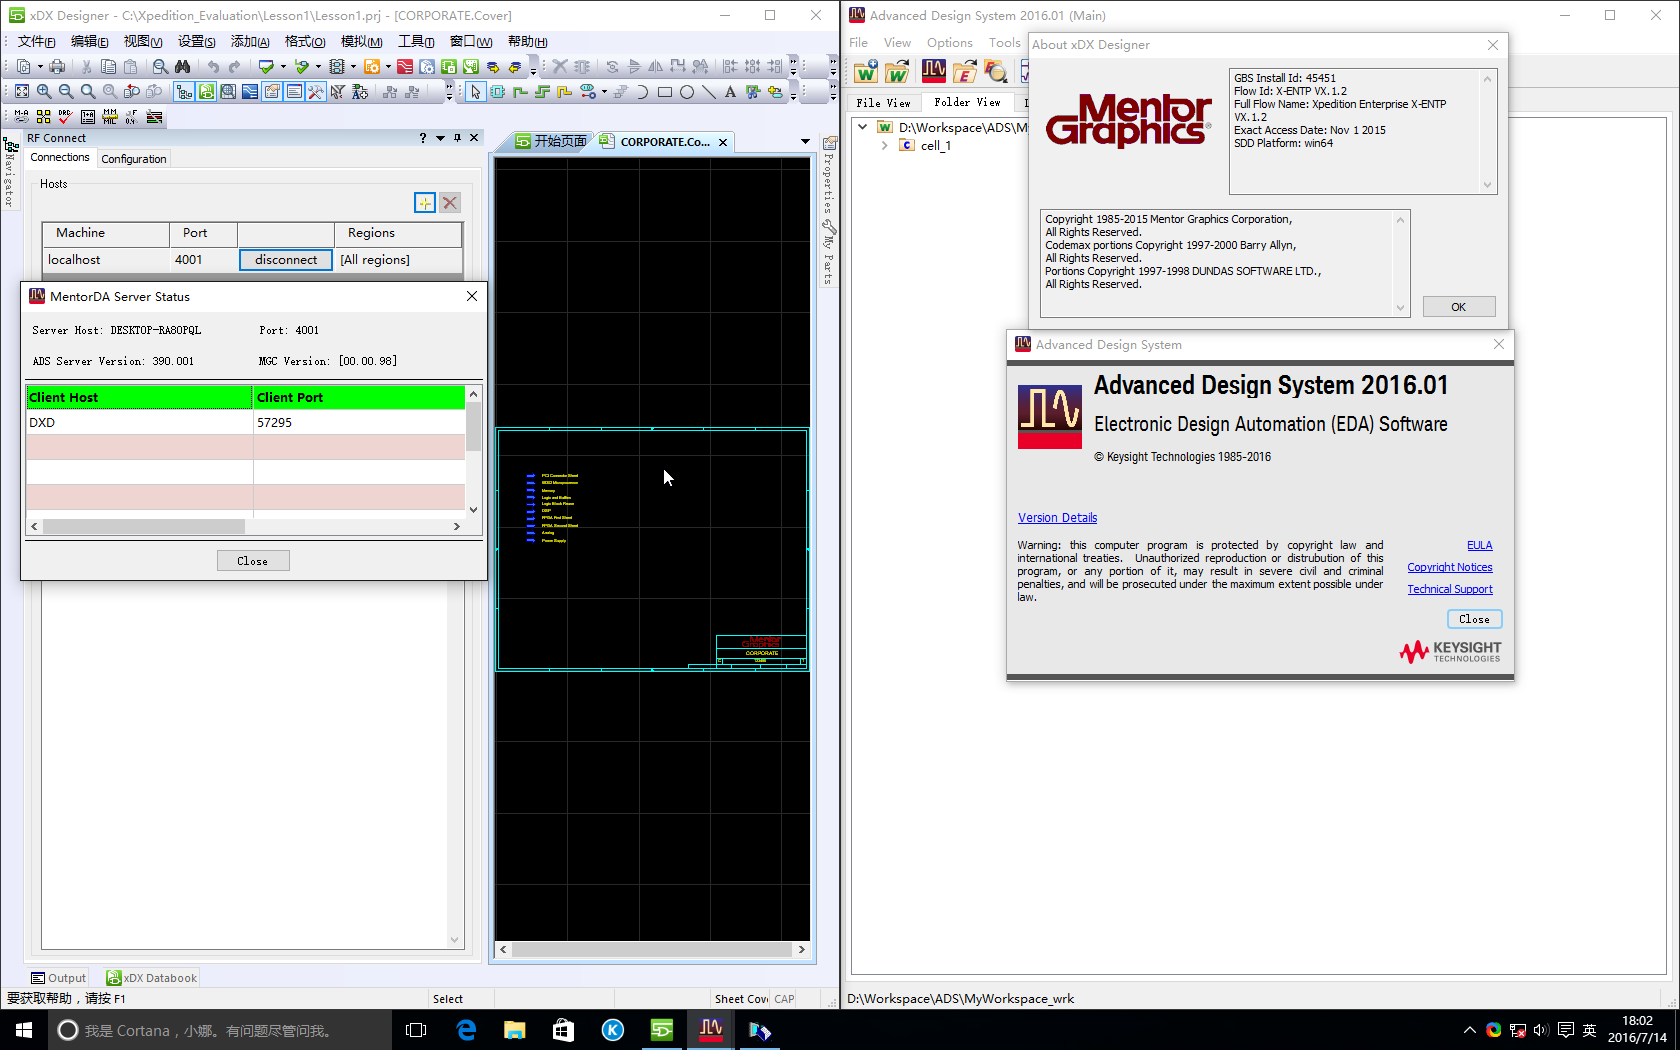
Task: Click the binoculars Find icon in toolbar
Action: point(182,67)
